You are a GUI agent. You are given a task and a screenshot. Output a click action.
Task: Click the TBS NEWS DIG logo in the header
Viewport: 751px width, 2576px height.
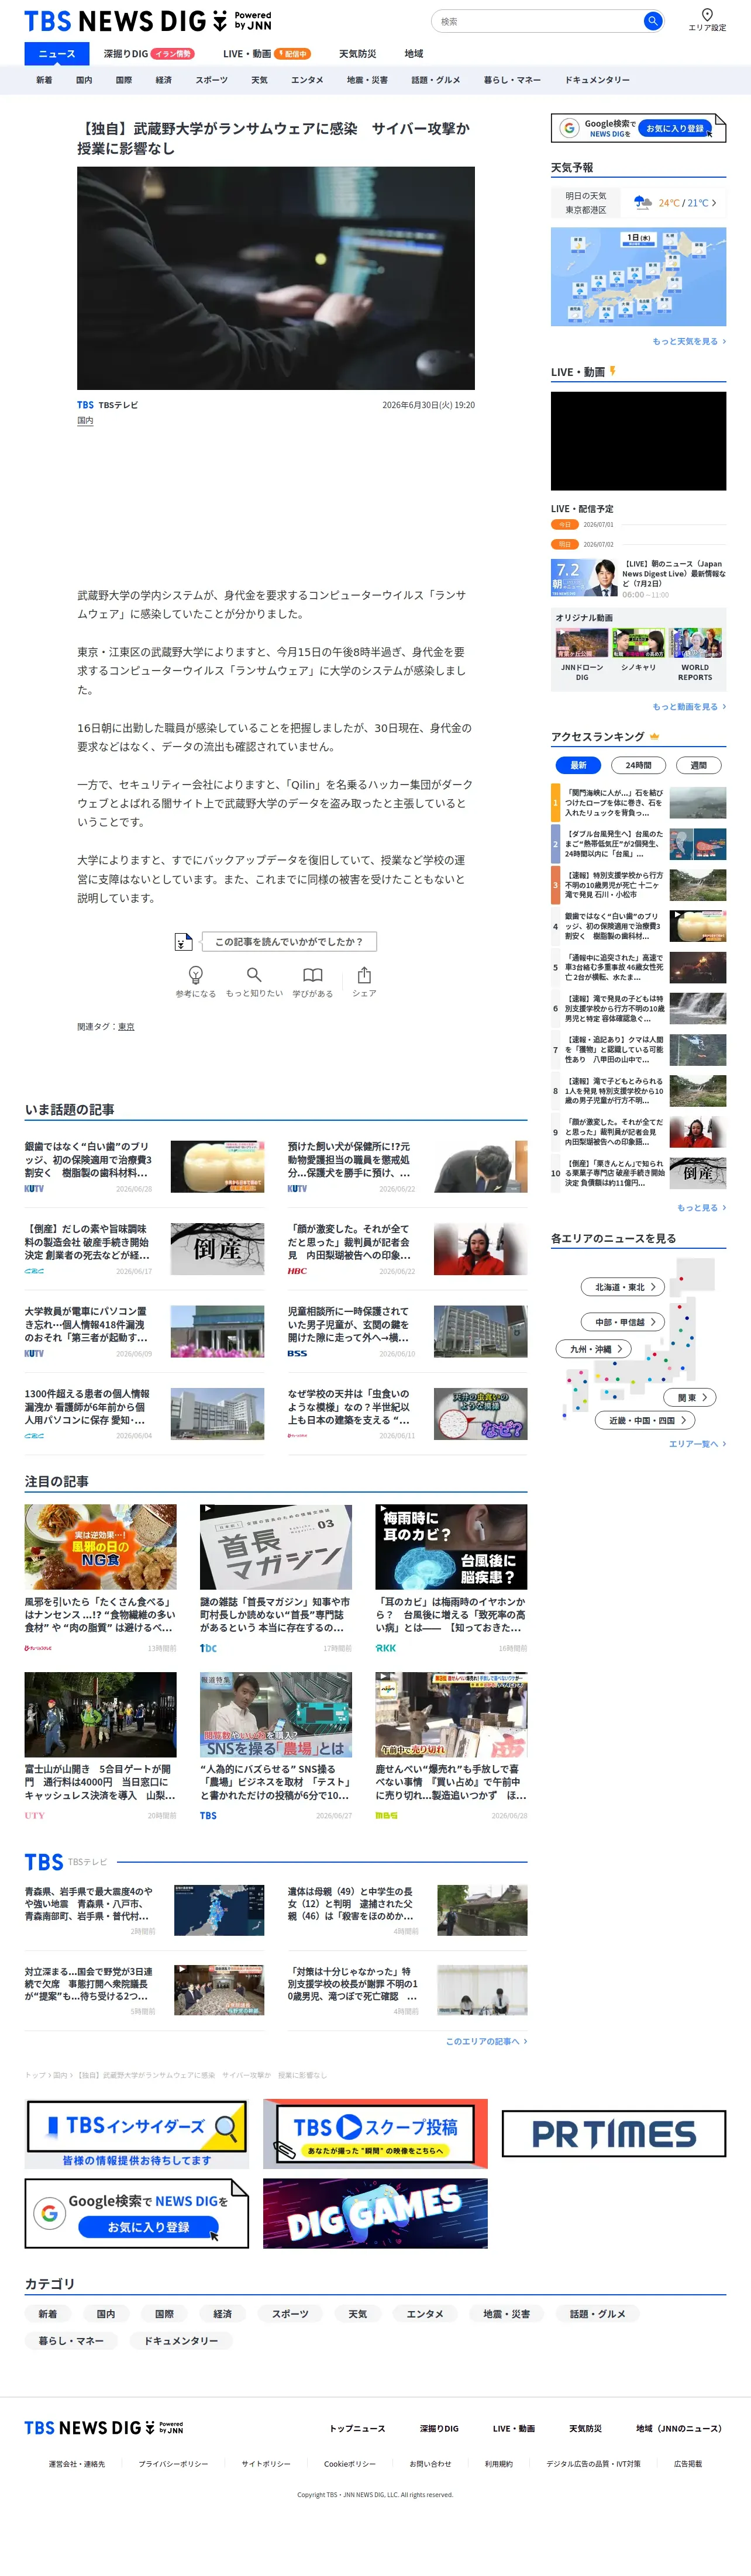pyautogui.click(x=148, y=20)
